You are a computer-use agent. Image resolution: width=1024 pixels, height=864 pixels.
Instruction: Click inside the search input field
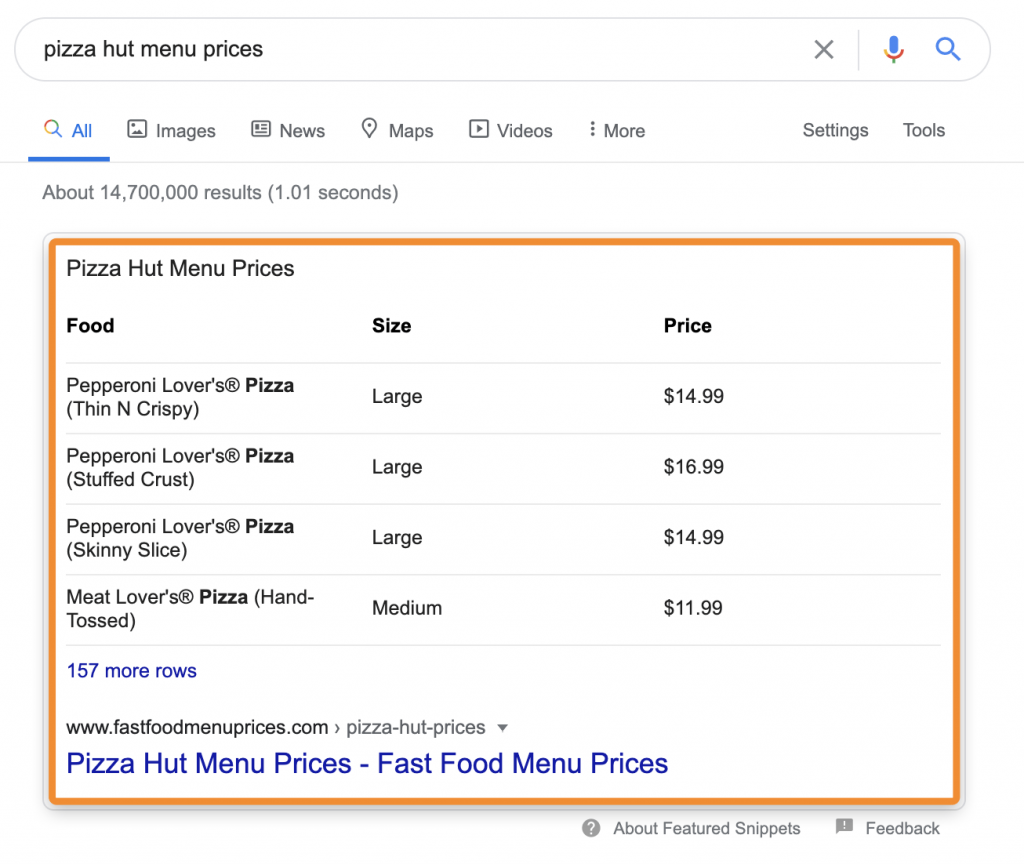pos(400,49)
